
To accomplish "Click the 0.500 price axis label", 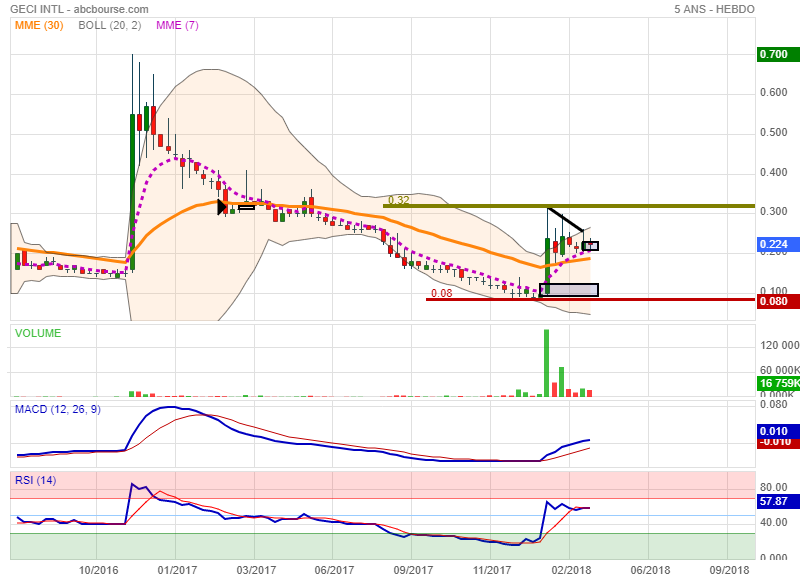I will point(773,133).
